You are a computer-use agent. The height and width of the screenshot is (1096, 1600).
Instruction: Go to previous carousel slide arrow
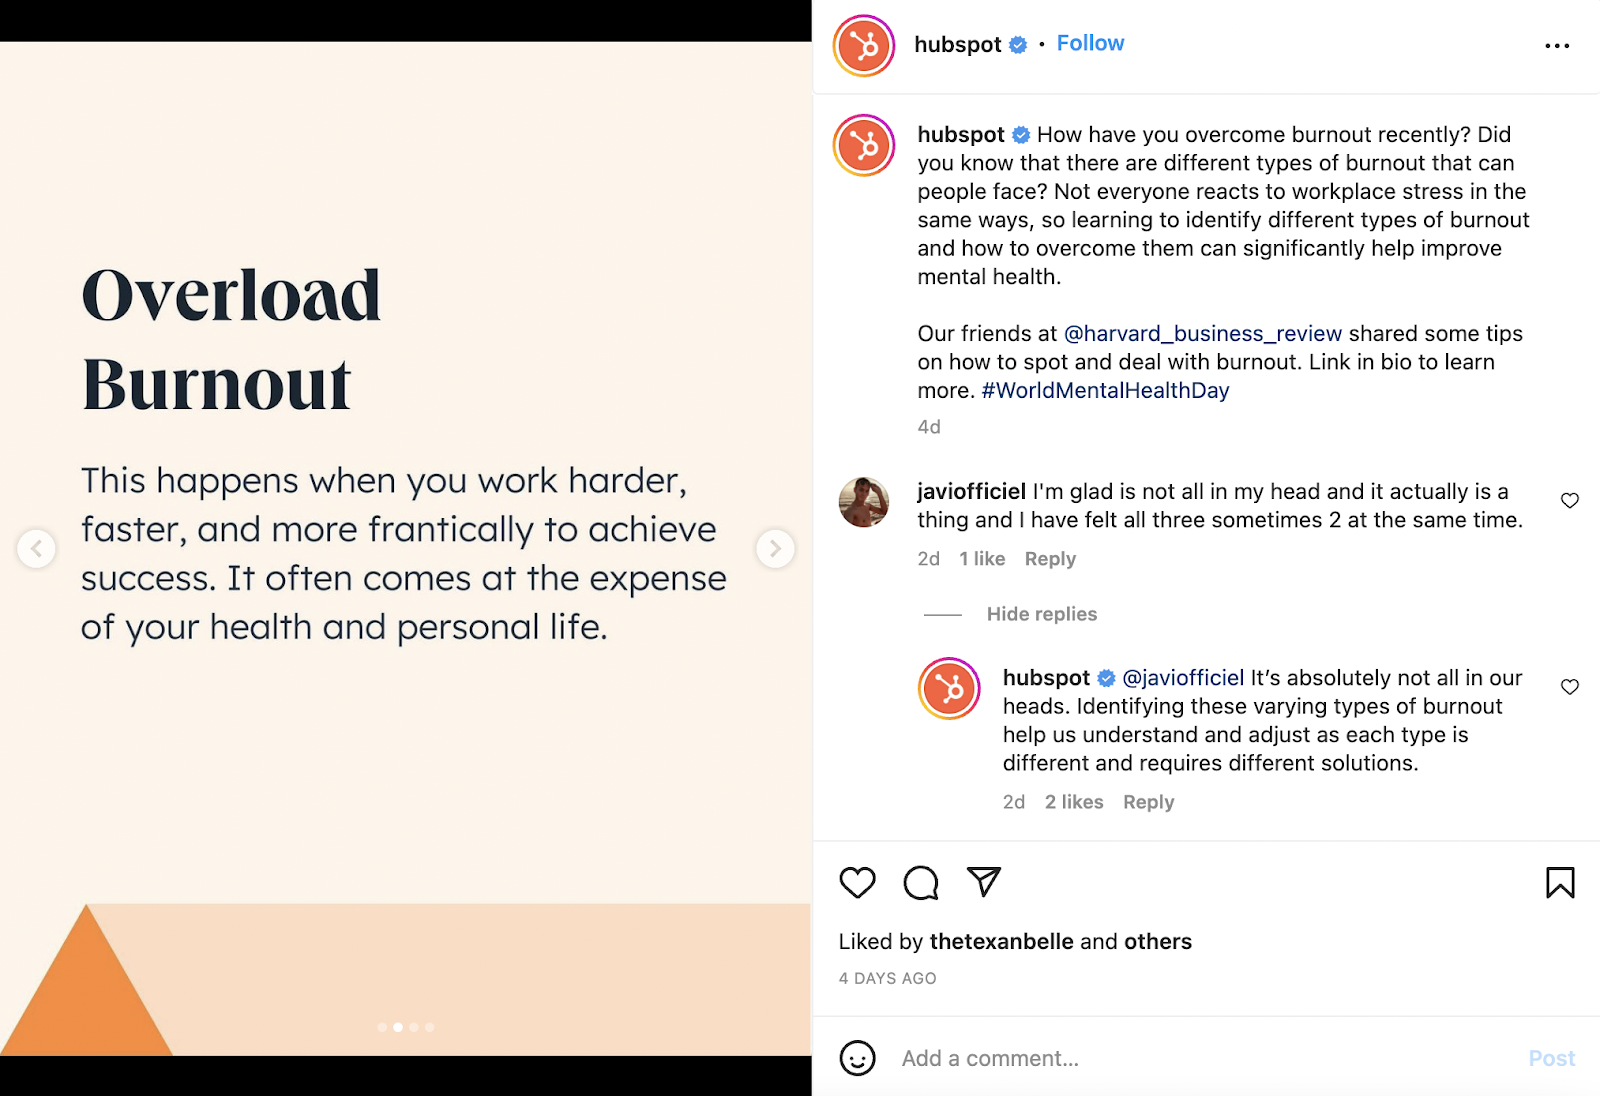36,548
